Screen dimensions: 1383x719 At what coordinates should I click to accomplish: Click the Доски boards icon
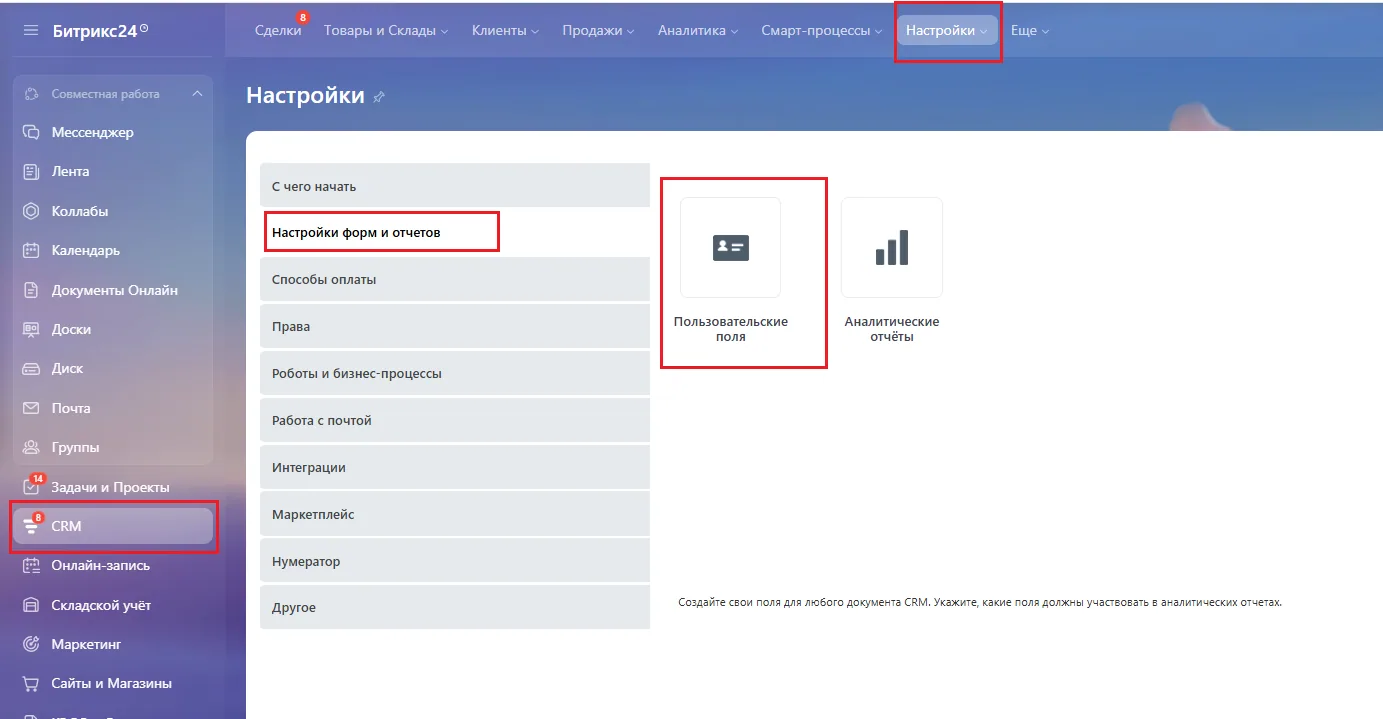click(31, 329)
